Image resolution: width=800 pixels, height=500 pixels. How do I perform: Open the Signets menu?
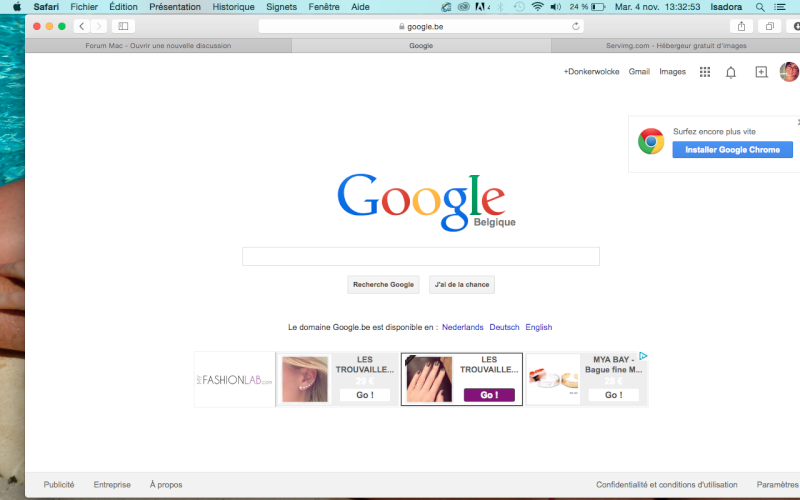pyautogui.click(x=282, y=7)
